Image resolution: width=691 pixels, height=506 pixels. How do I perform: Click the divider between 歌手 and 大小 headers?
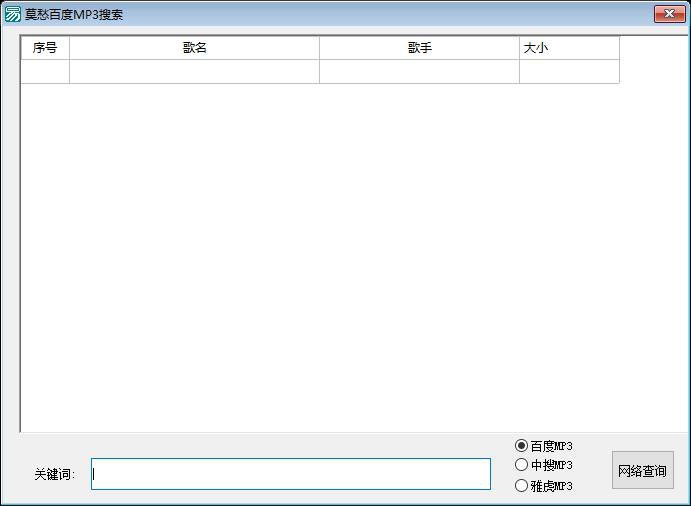click(519, 48)
